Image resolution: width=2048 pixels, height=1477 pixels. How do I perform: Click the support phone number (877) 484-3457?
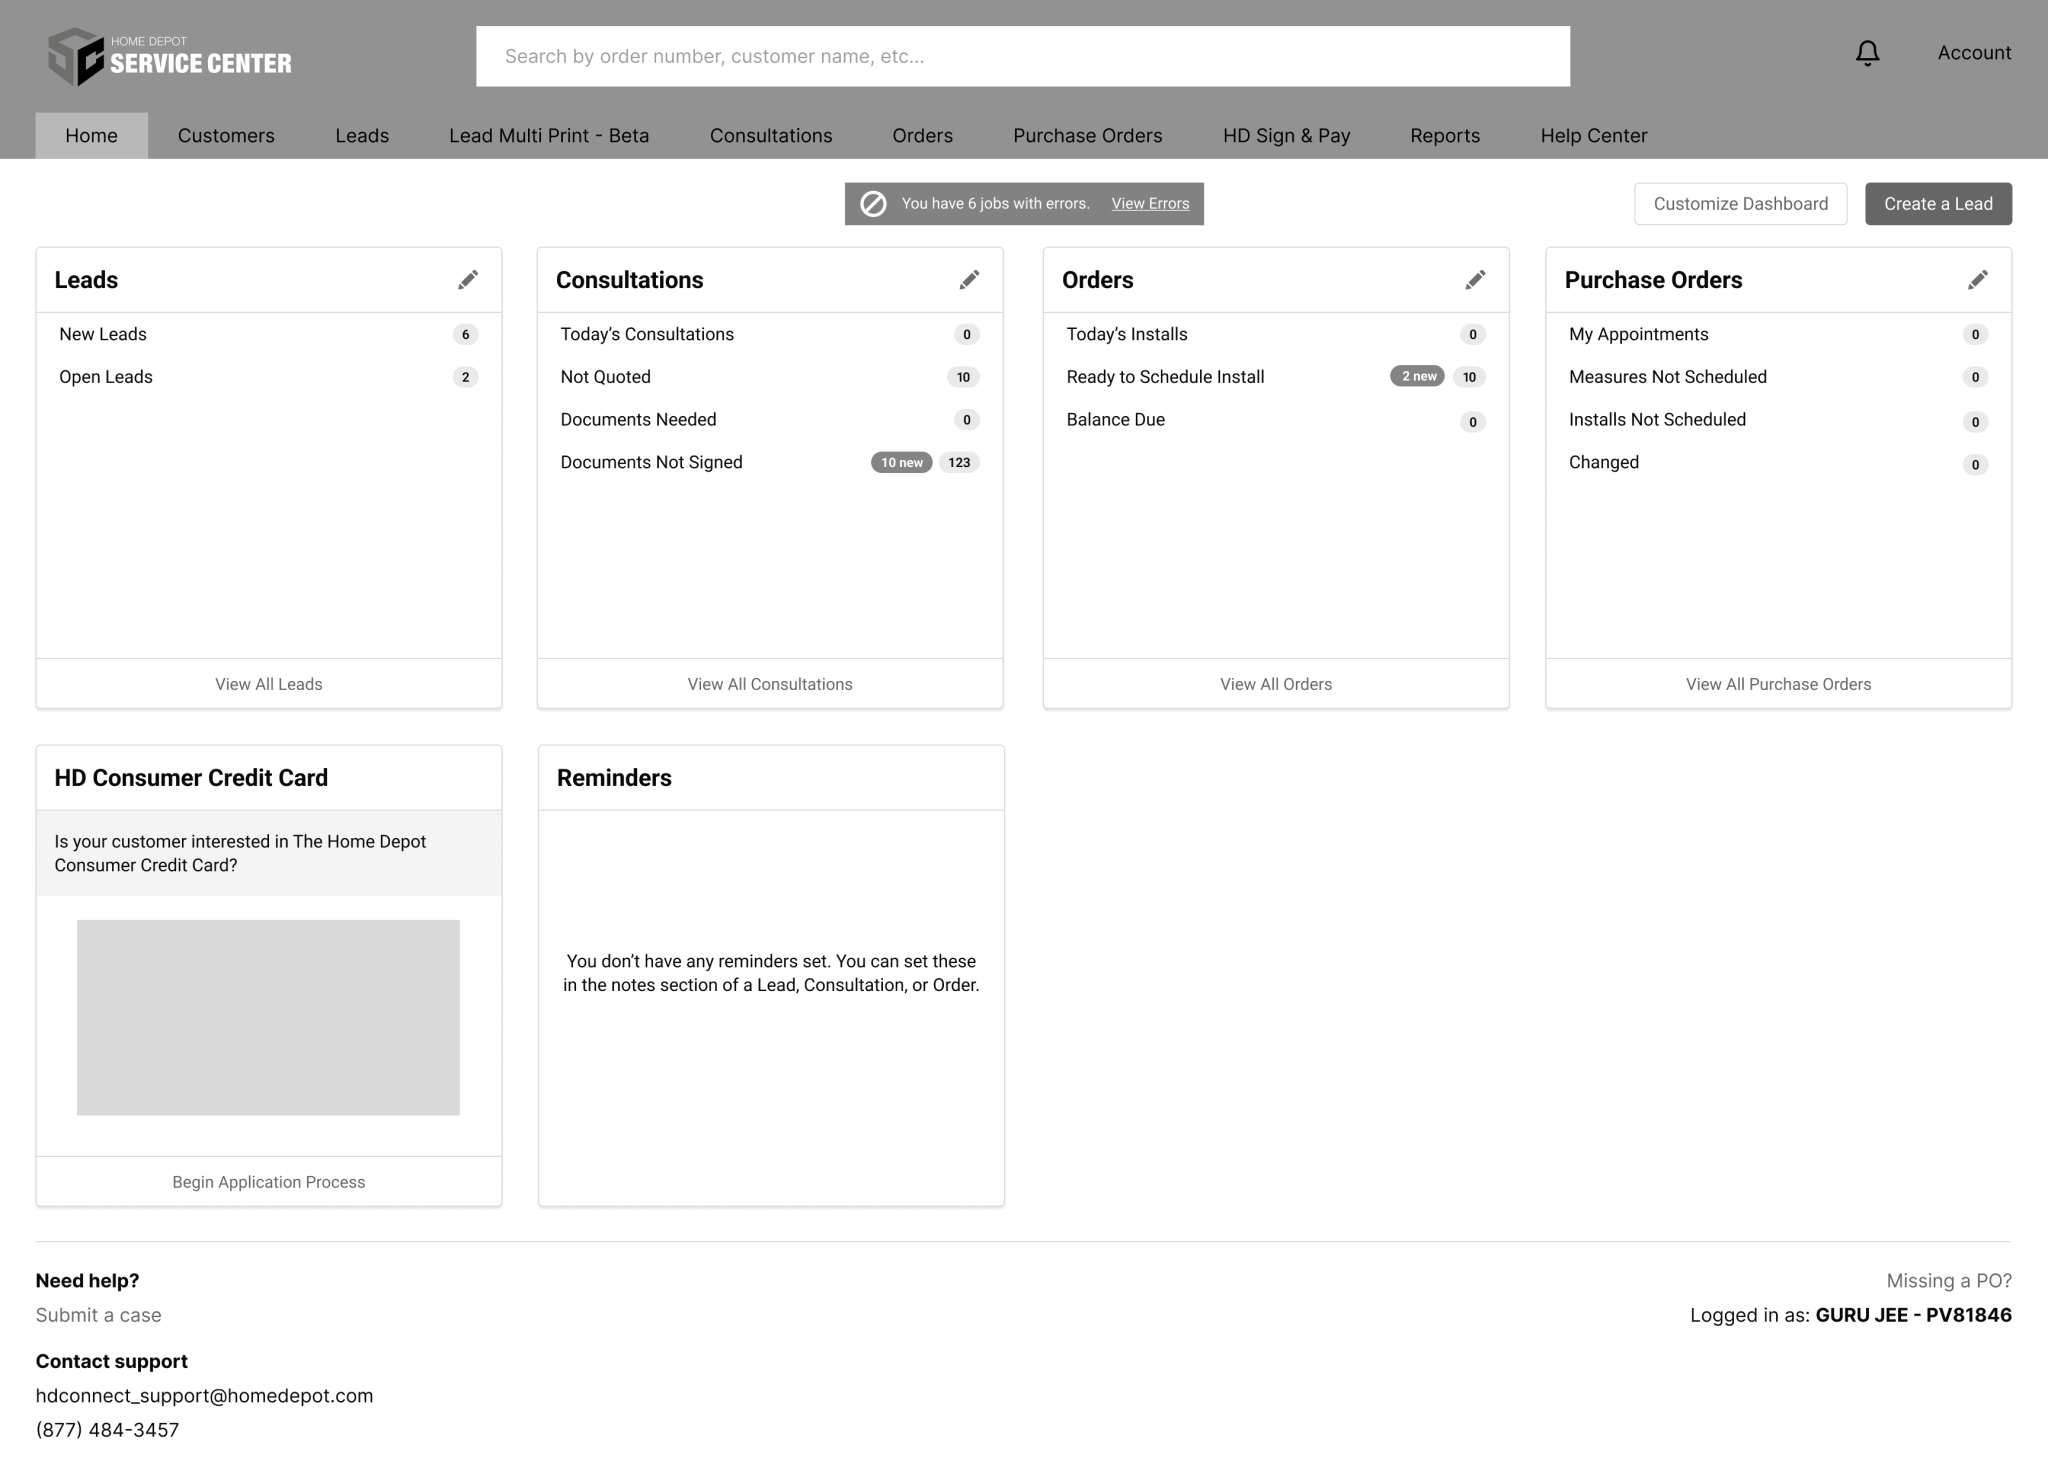(x=108, y=1430)
